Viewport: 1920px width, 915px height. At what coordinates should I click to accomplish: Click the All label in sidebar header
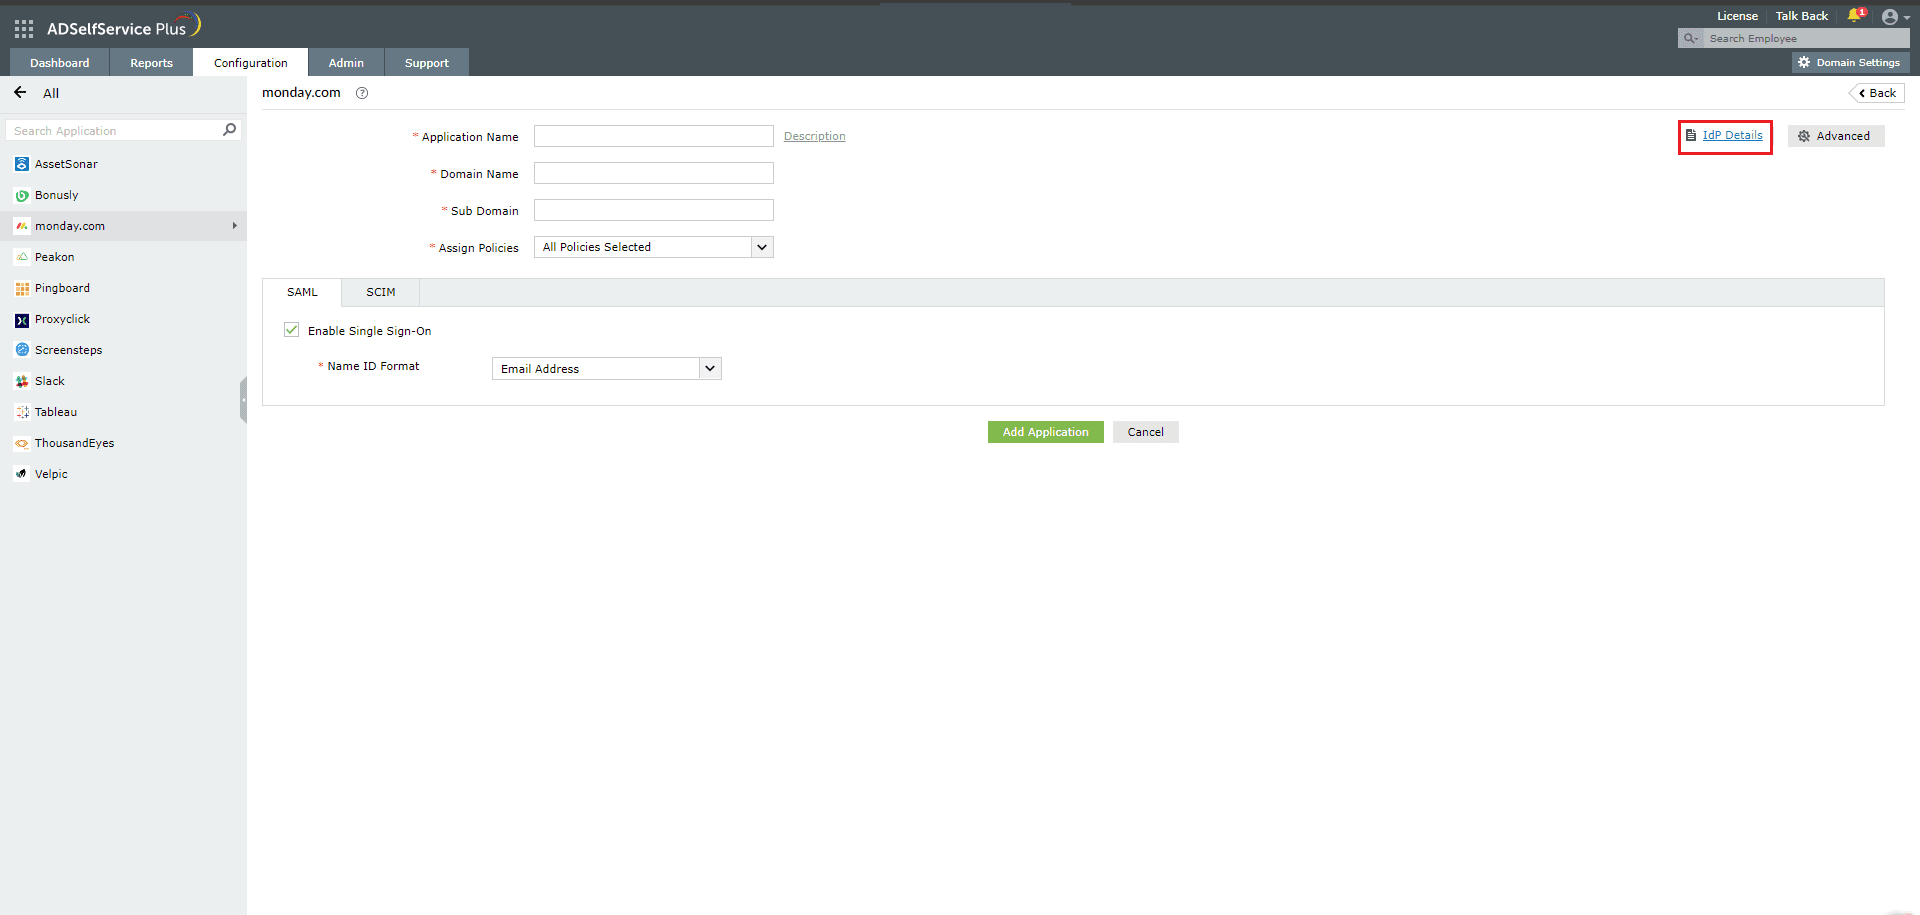51,93
